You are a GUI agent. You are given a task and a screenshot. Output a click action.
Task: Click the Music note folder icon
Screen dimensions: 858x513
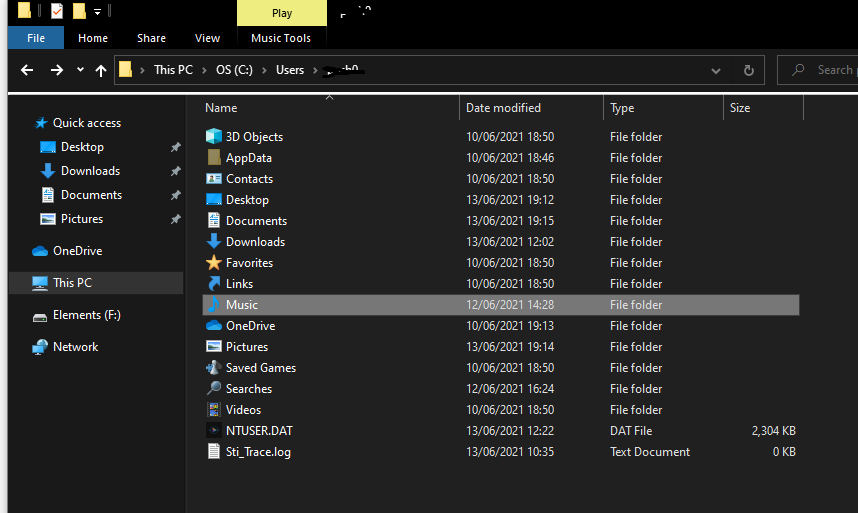pyautogui.click(x=214, y=305)
